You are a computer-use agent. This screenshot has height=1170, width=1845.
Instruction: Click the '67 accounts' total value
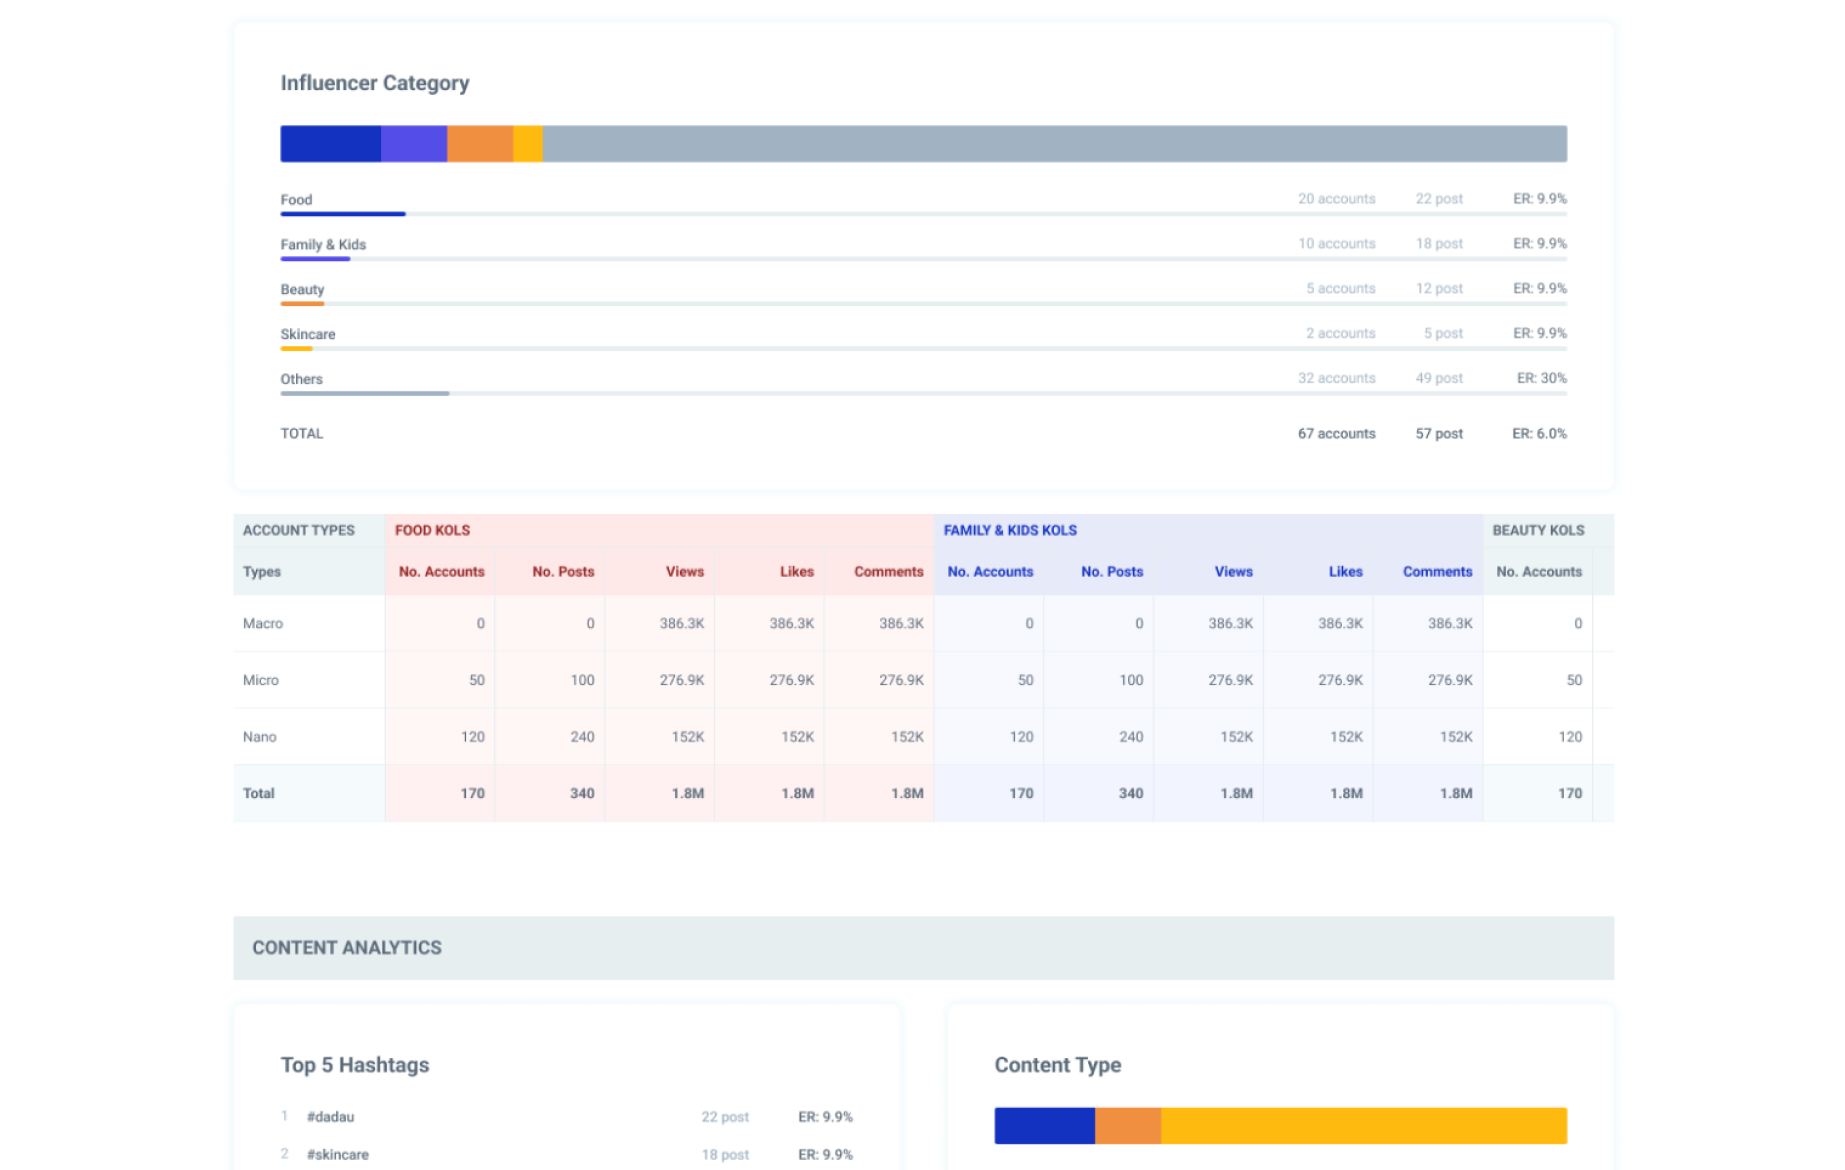click(x=1336, y=434)
